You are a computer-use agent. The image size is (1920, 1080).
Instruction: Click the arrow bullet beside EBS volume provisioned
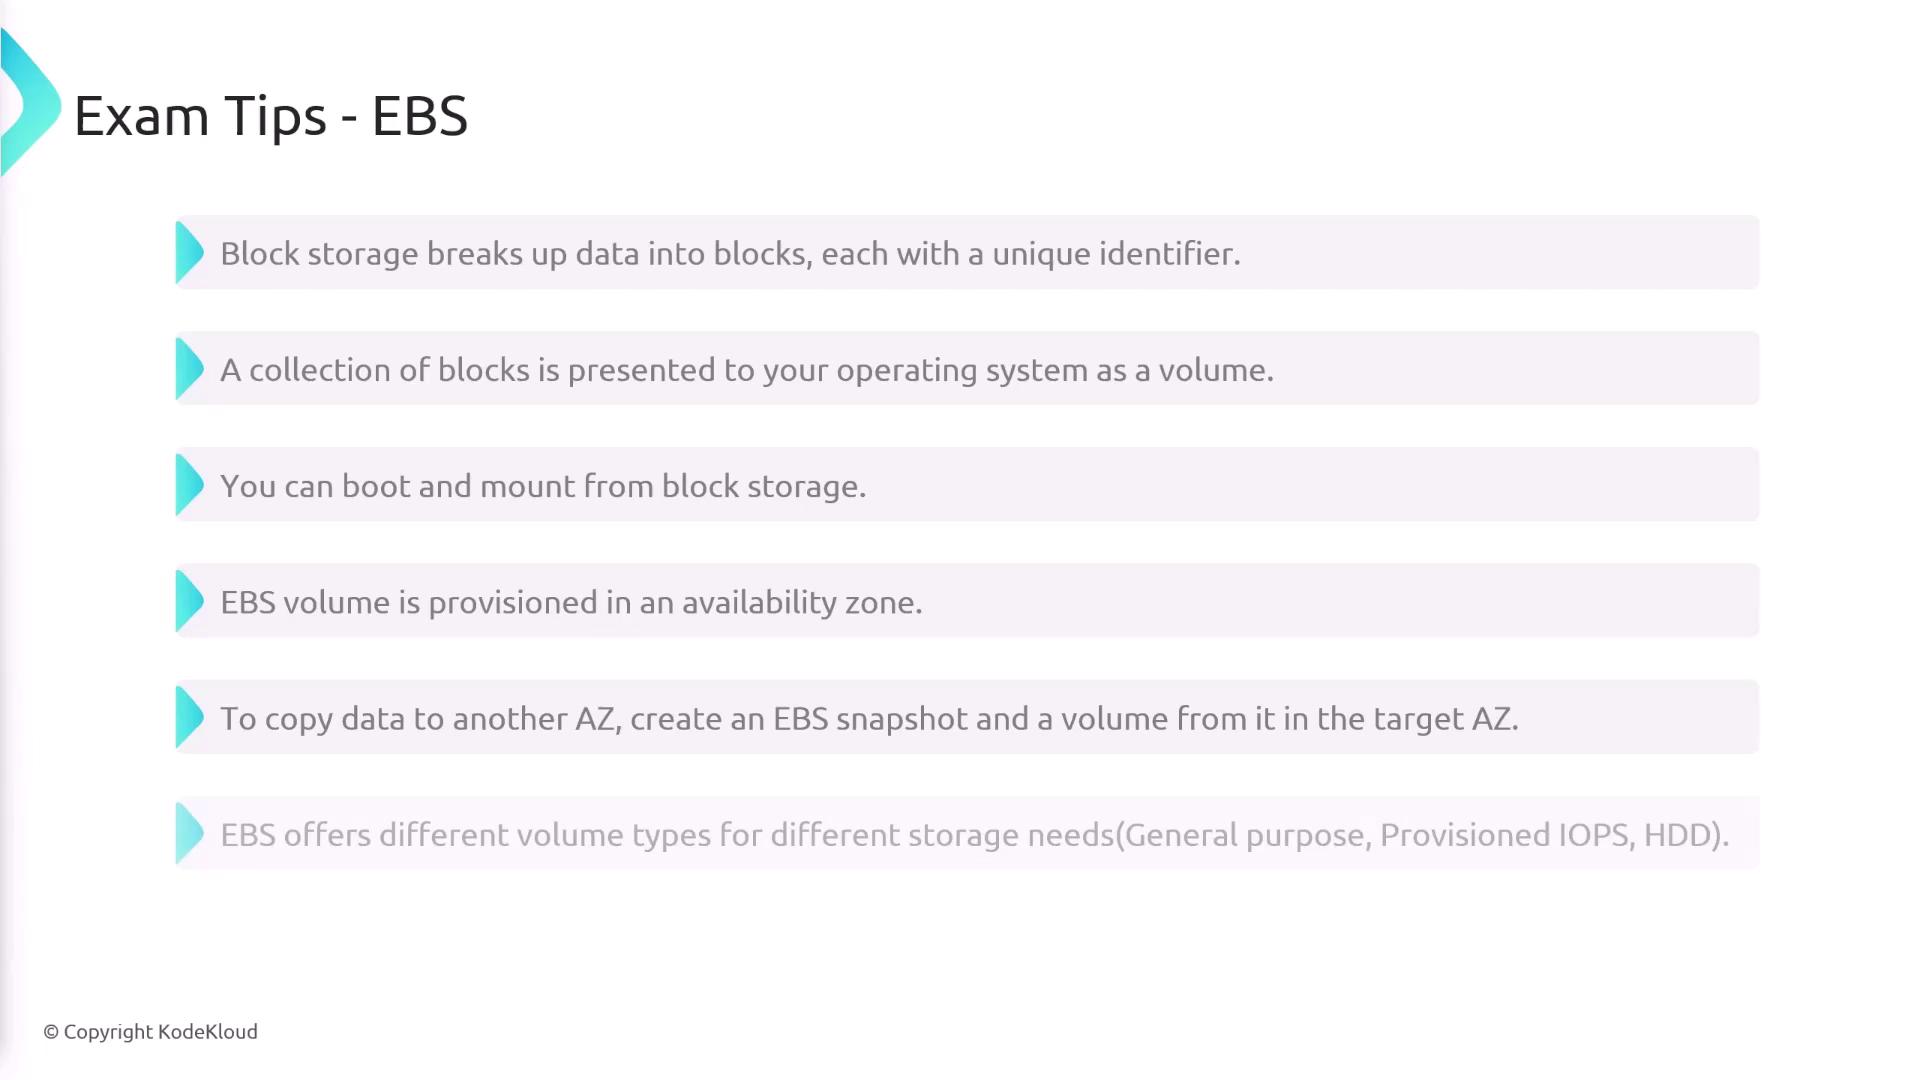coord(188,601)
